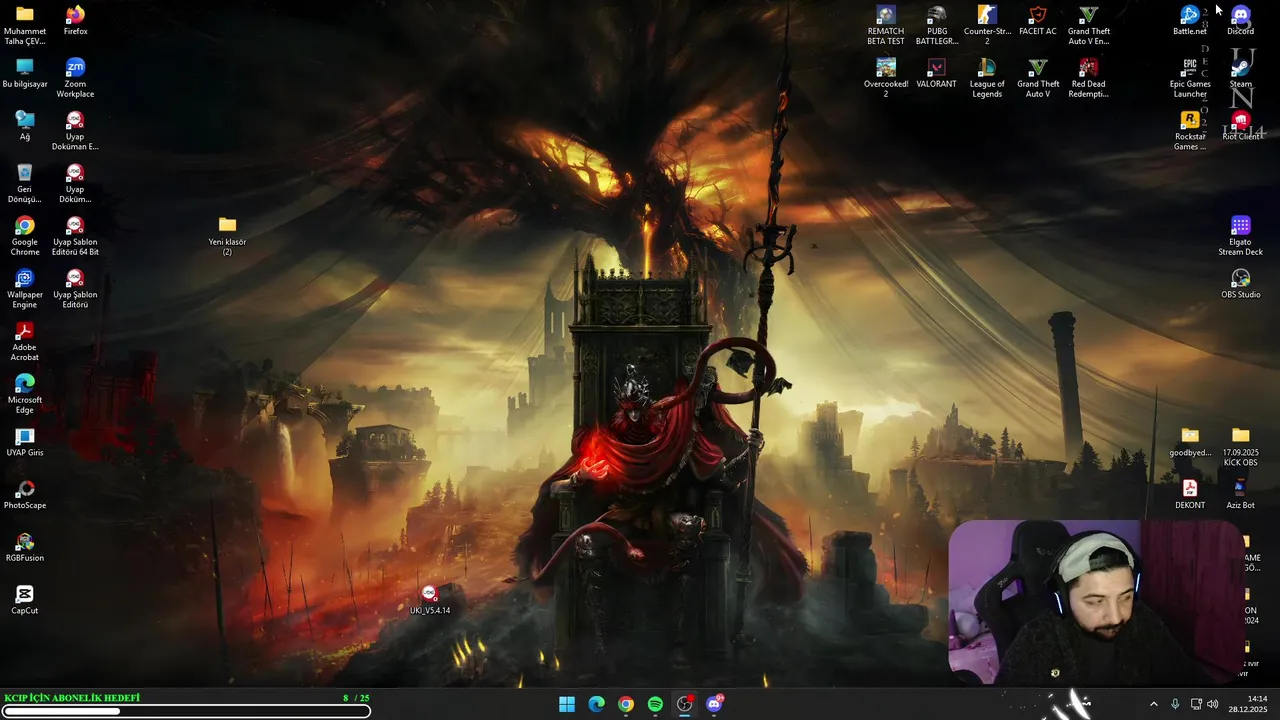The image size is (1280, 720).
Task: Select the VALORANT desktop icon
Action: [937, 73]
